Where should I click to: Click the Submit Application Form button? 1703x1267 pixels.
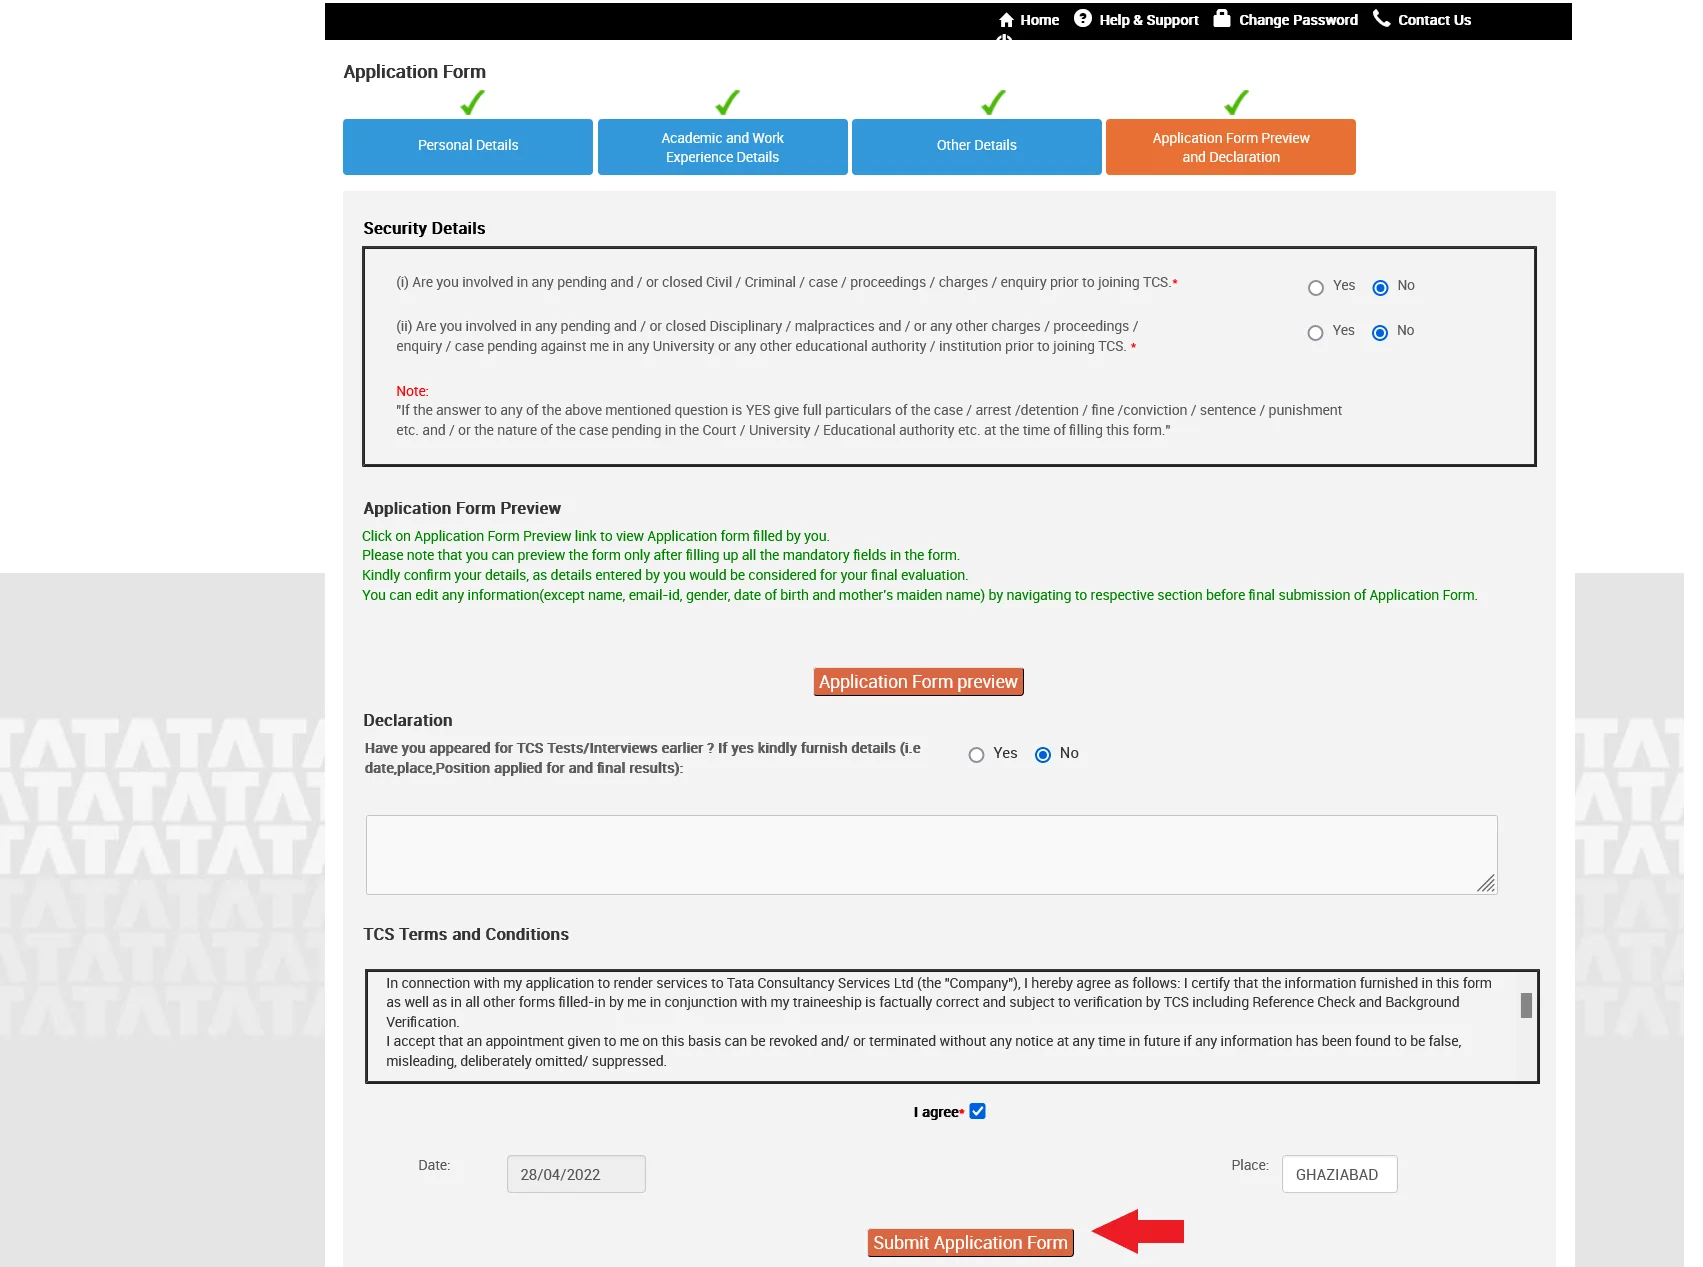970,1243
